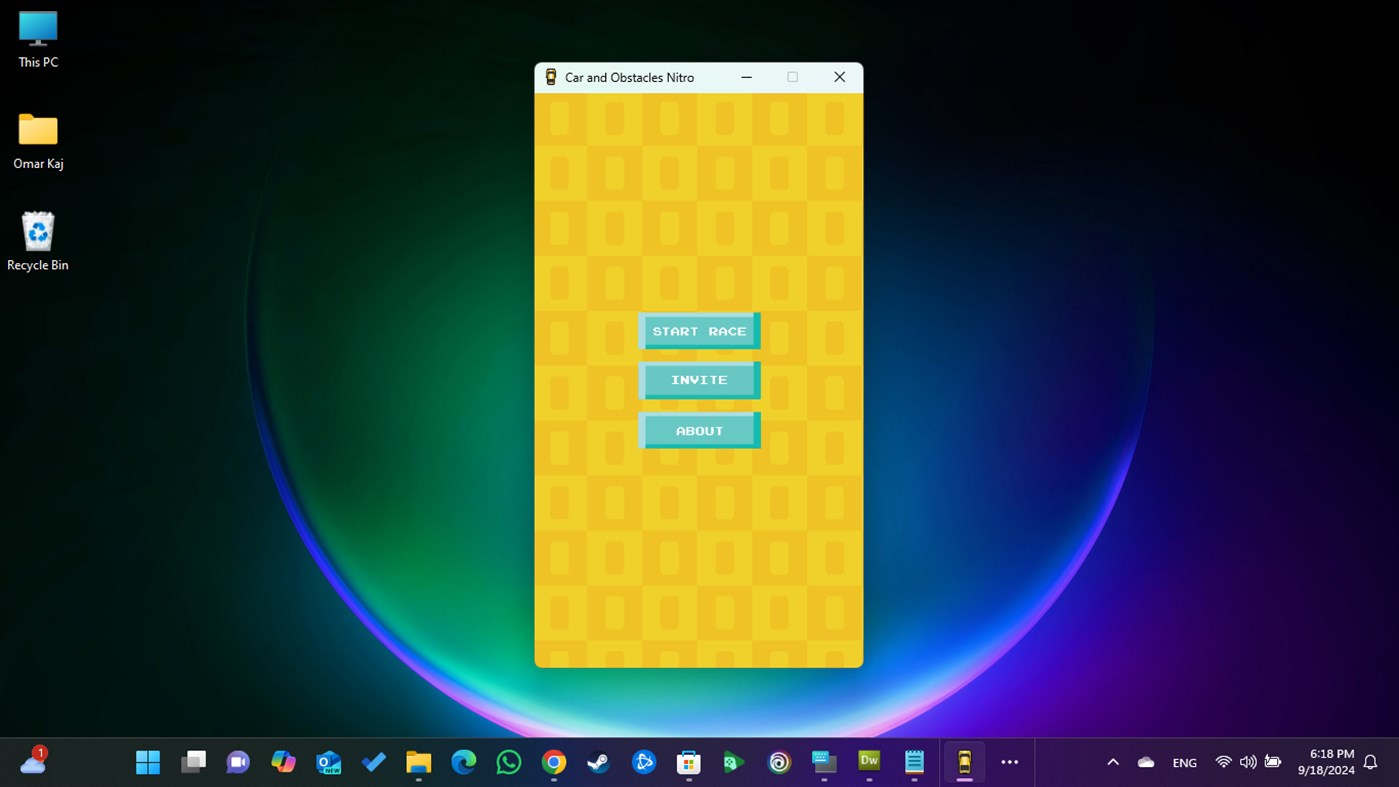Viewport: 1399px width, 787px height.
Task: Open WhatsApp from the taskbar
Action: point(508,762)
